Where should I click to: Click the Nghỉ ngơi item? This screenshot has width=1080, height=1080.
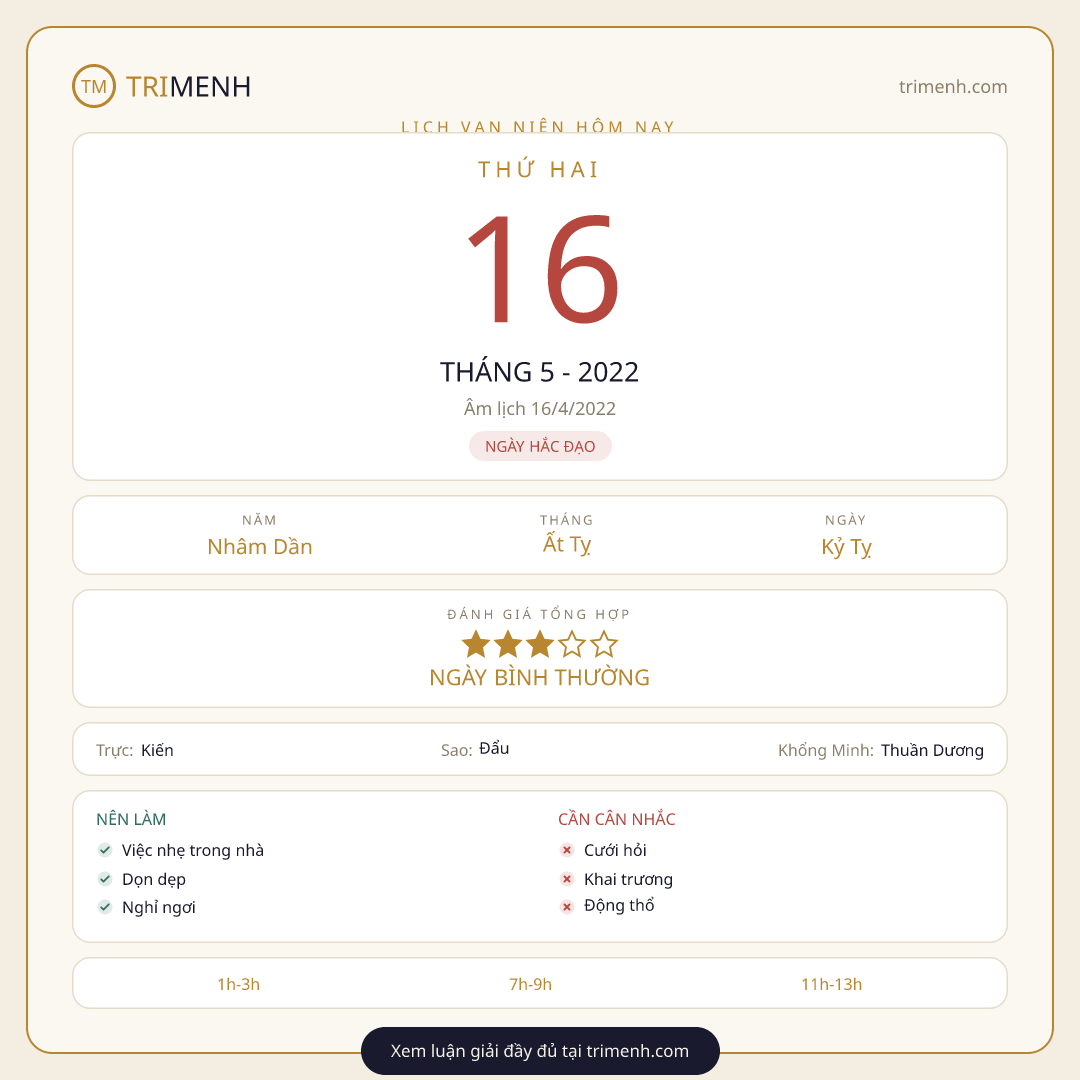pyautogui.click(x=158, y=908)
